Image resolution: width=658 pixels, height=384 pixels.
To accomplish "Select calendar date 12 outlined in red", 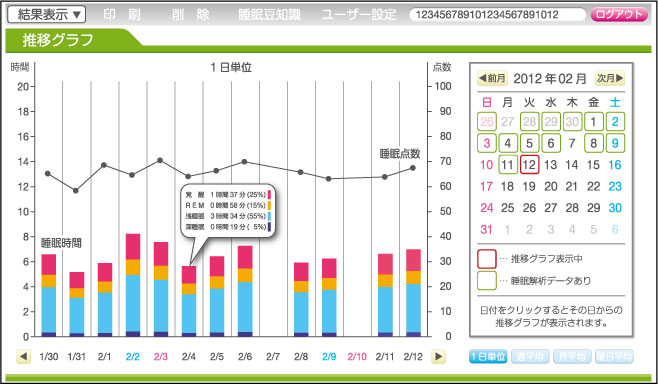I will pyautogui.click(x=529, y=165).
